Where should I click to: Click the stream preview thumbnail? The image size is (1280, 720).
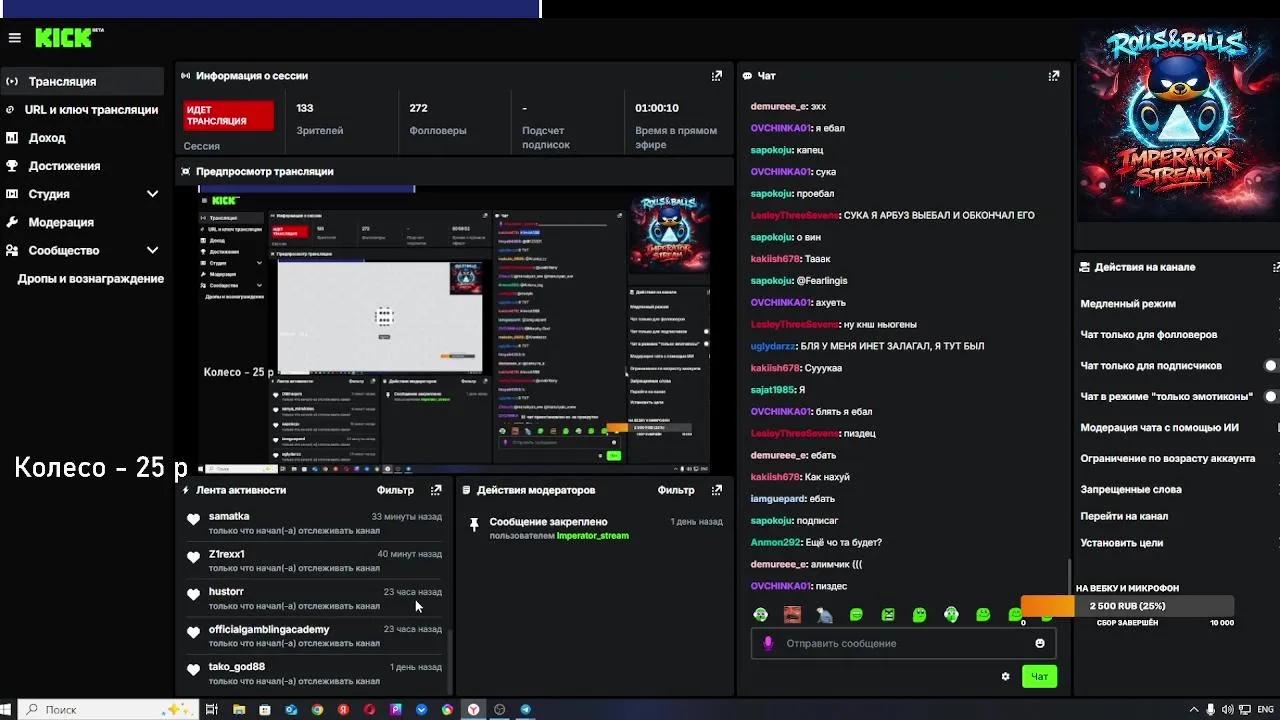[x=453, y=329]
